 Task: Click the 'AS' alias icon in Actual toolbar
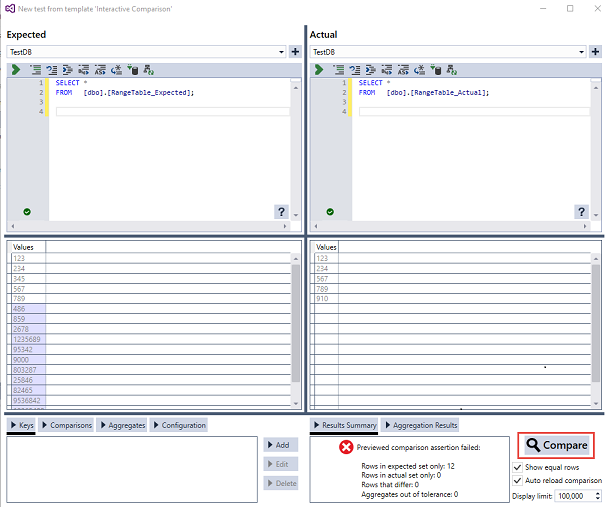403,70
